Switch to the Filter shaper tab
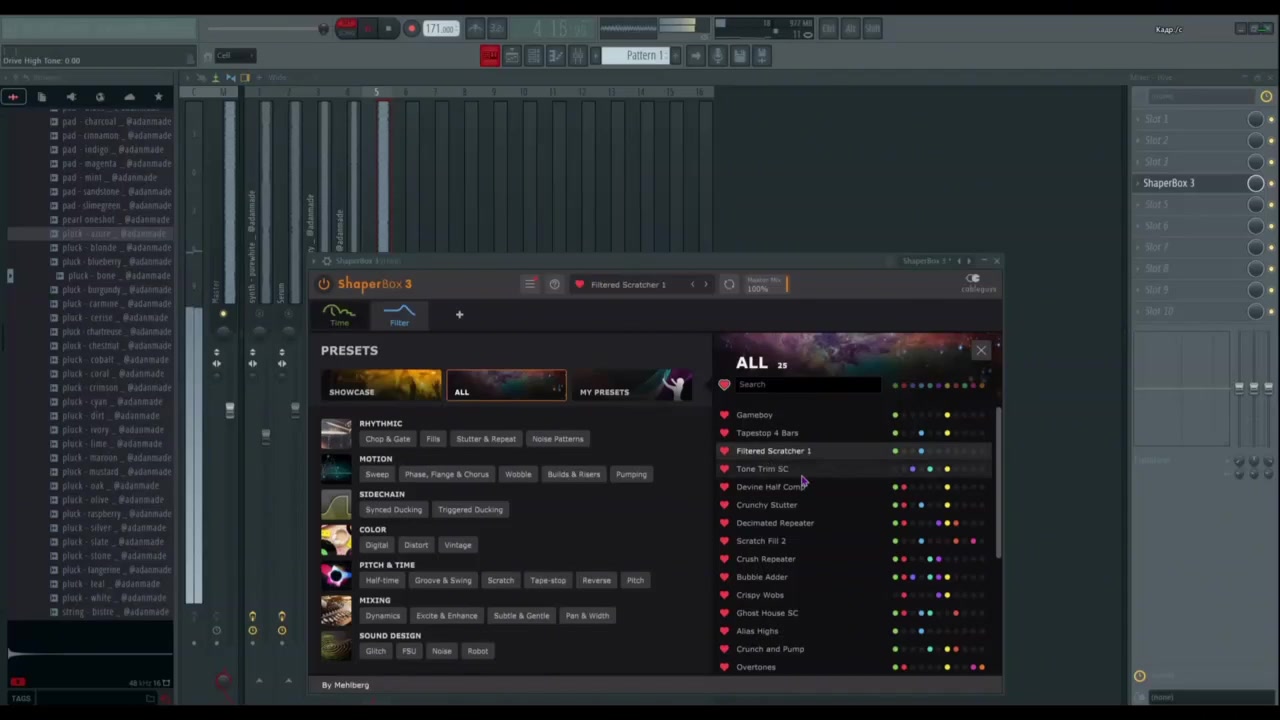The width and height of the screenshot is (1280, 720). click(399, 316)
